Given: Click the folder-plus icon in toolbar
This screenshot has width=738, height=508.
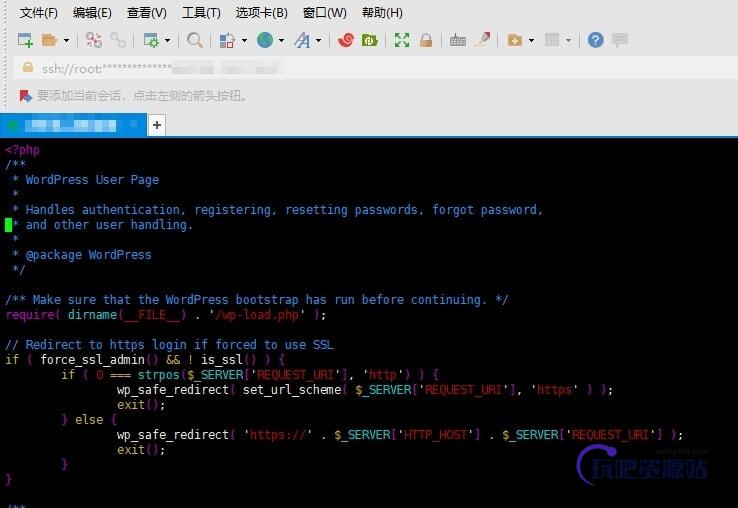Looking at the screenshot, I should (x=514, y=40).
